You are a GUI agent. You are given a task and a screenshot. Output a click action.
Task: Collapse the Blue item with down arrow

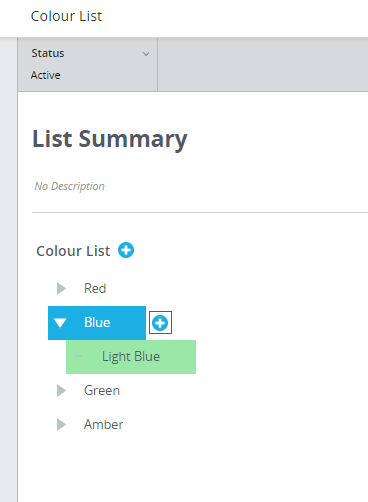point(60,323)
